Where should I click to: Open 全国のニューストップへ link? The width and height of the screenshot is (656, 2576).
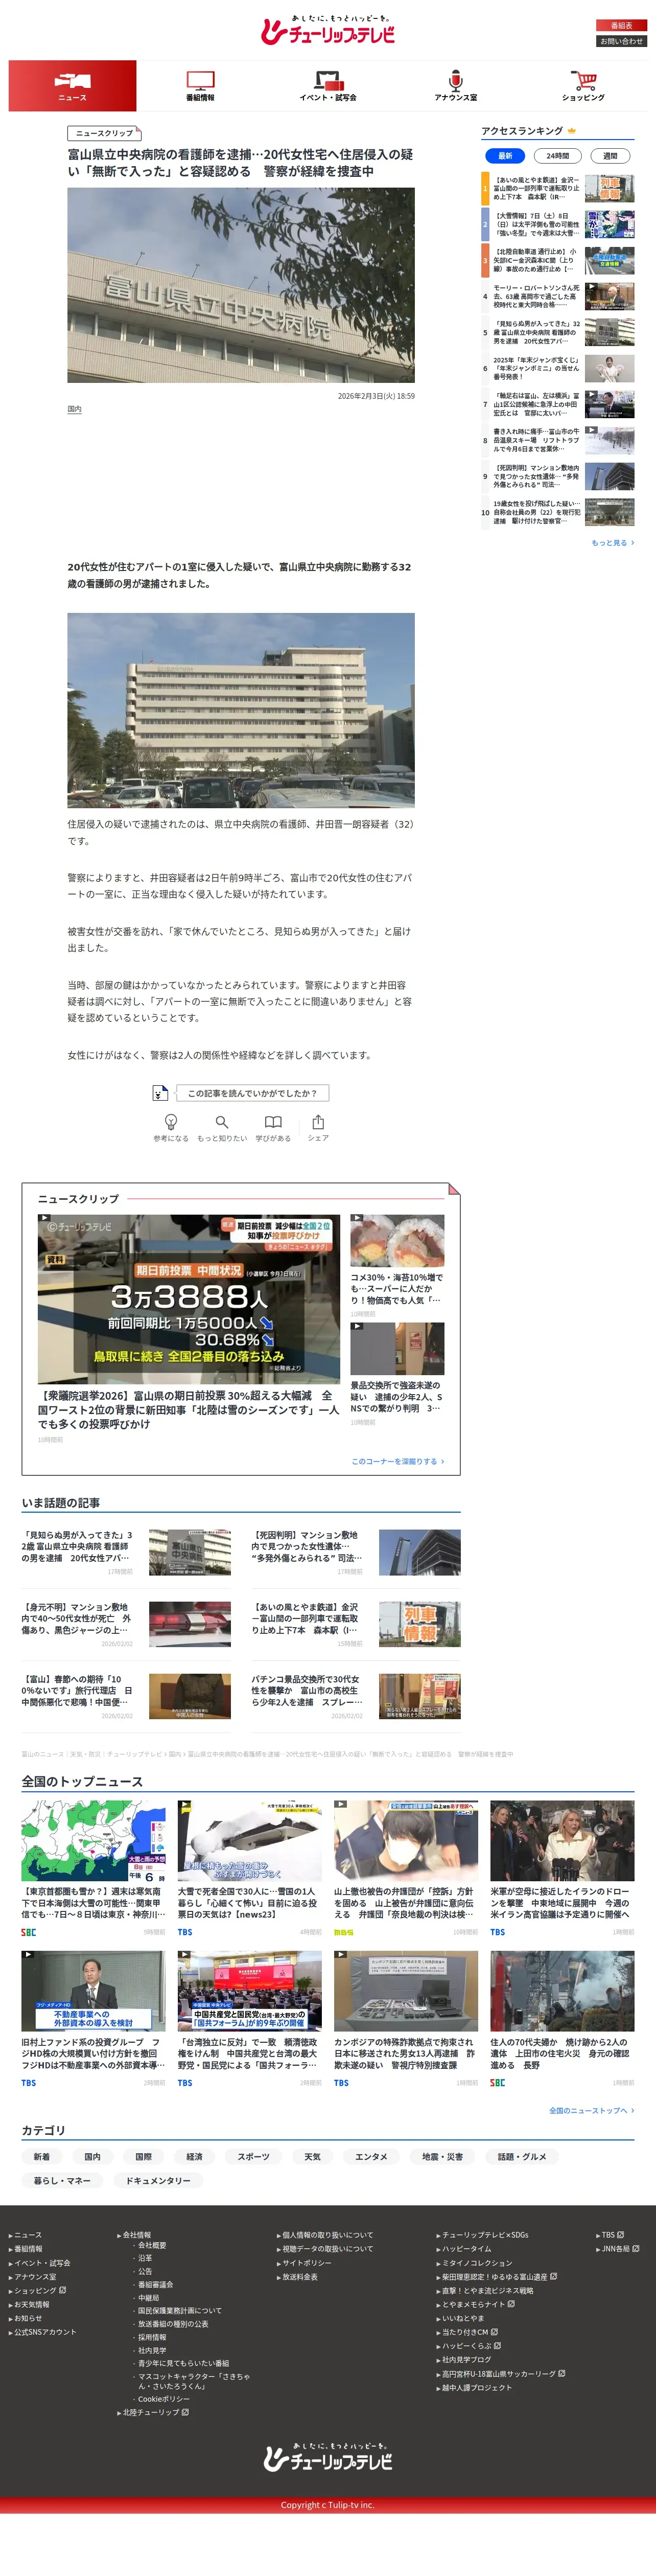[591, 2110]
